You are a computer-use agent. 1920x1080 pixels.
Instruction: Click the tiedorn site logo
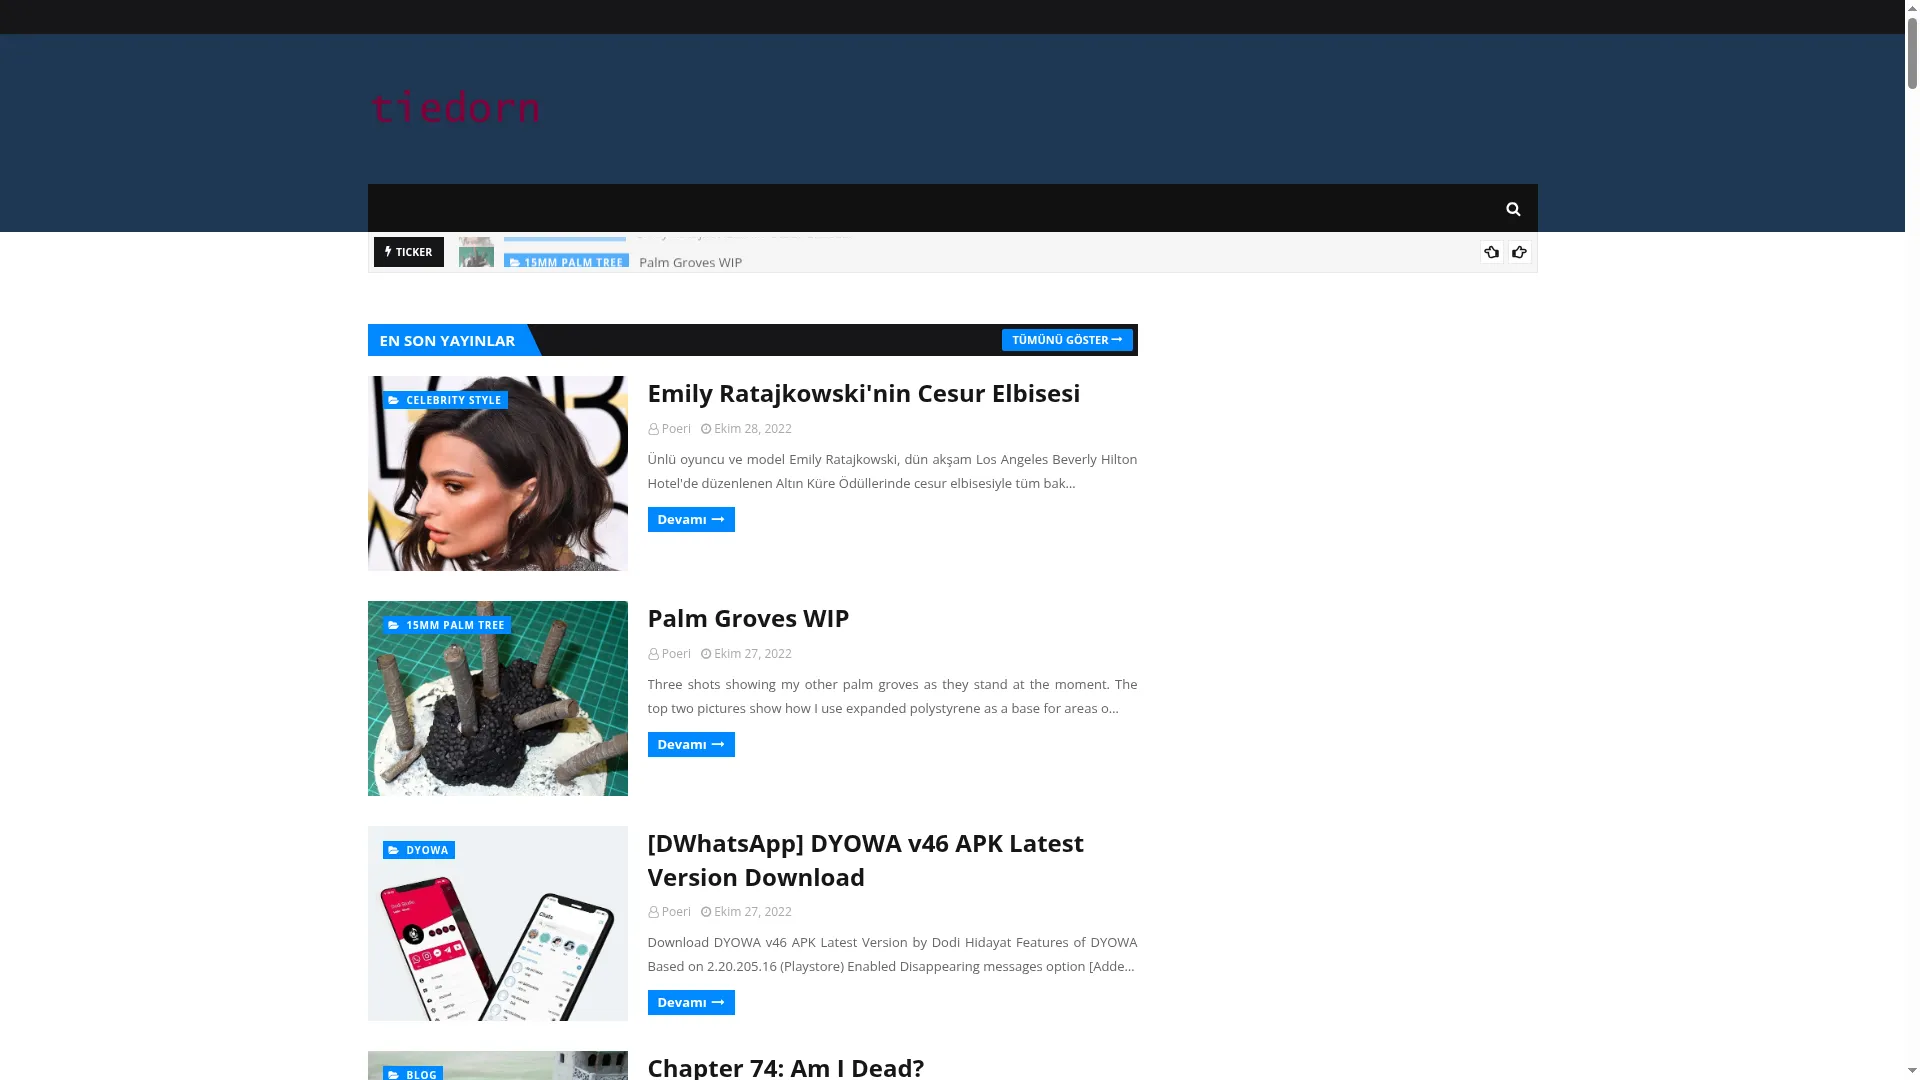(456, 107)
